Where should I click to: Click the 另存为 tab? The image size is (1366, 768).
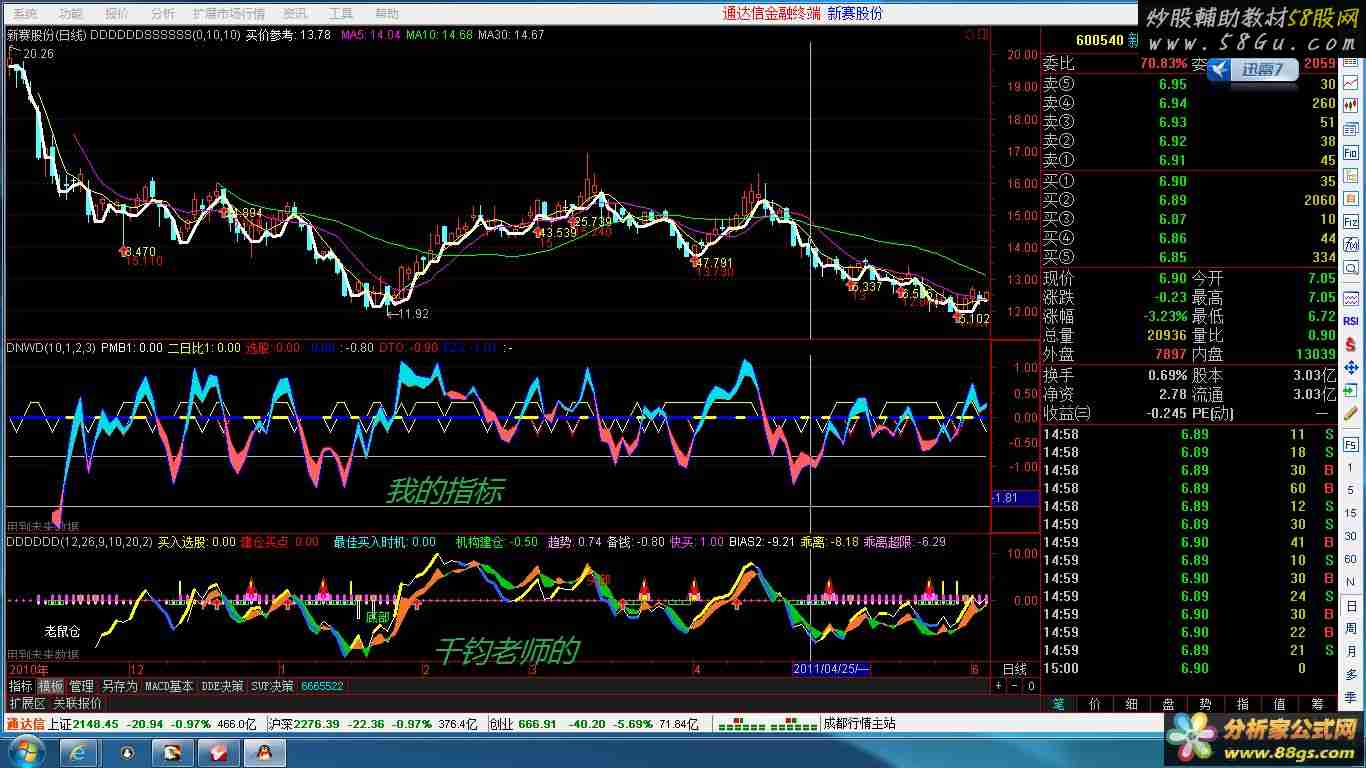tap(120, 686)
